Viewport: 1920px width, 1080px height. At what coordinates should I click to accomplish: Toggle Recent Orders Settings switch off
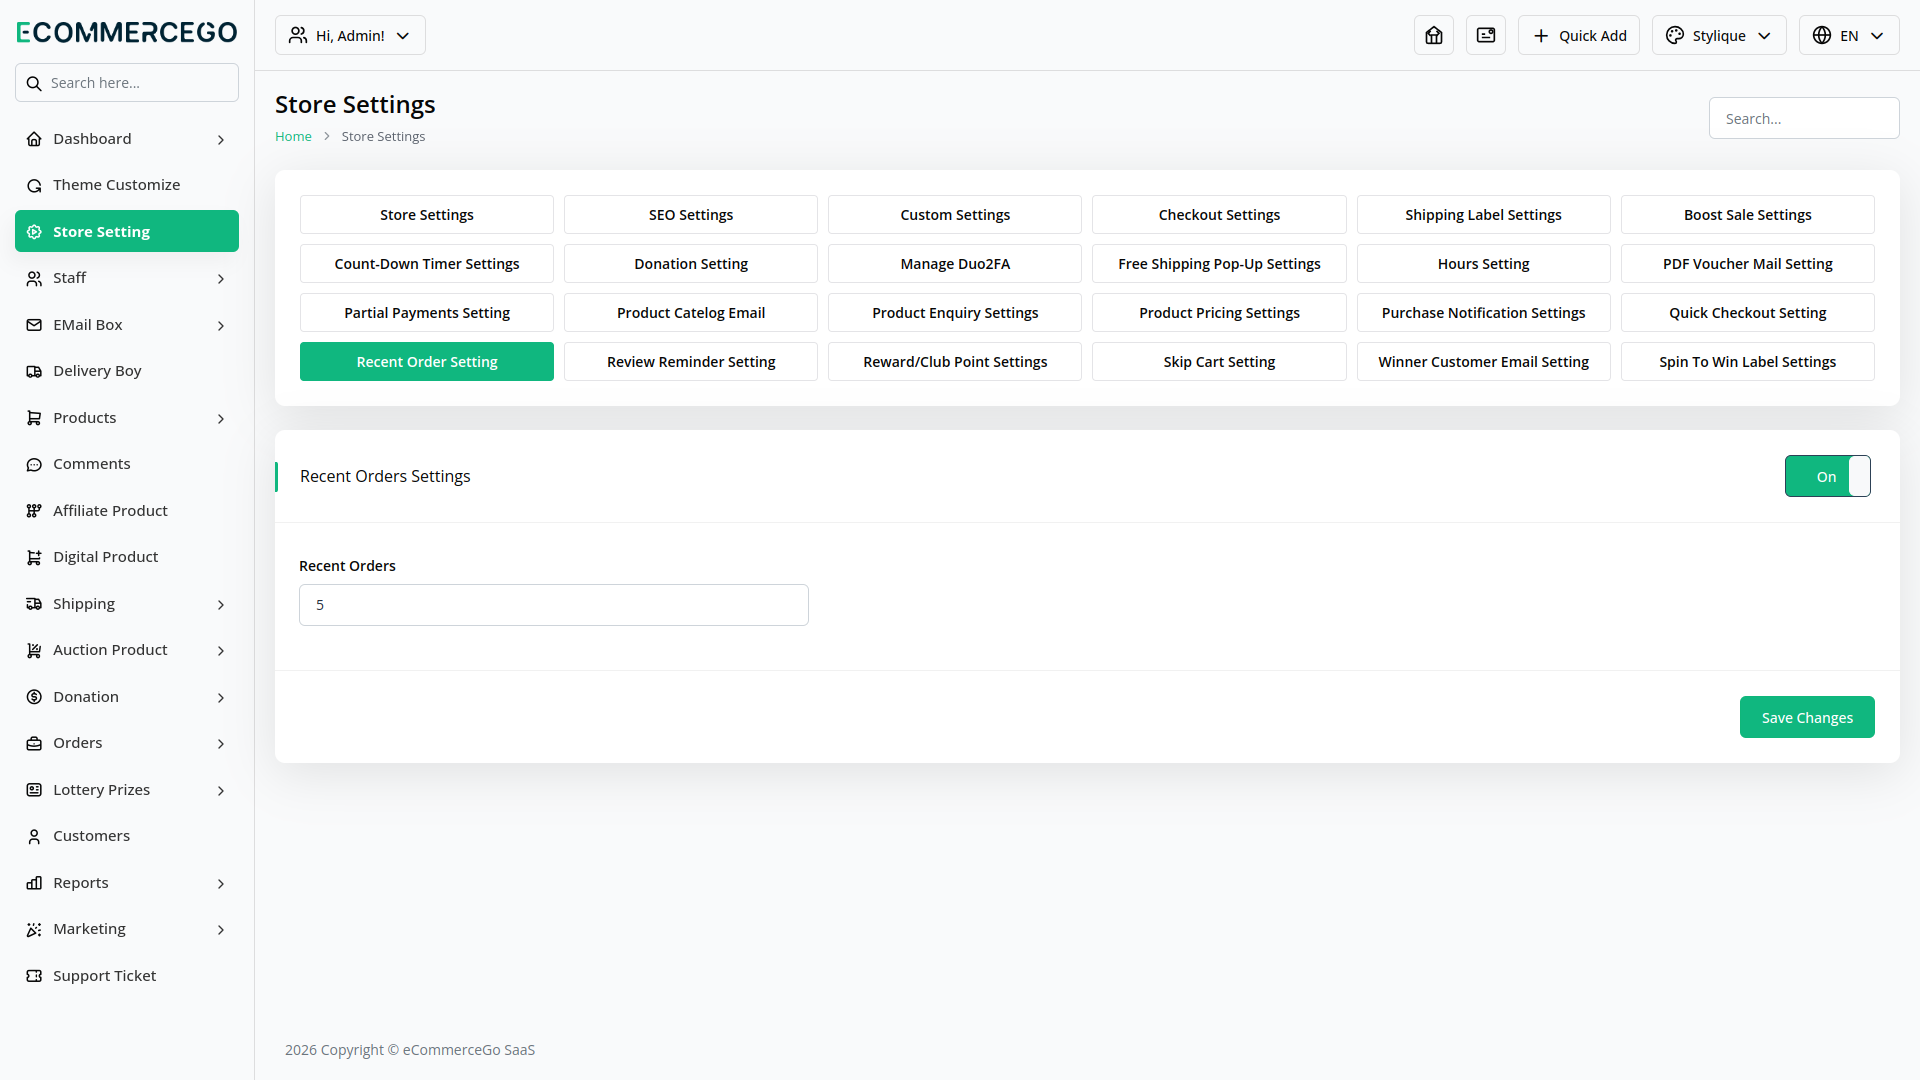(1827, 476)
